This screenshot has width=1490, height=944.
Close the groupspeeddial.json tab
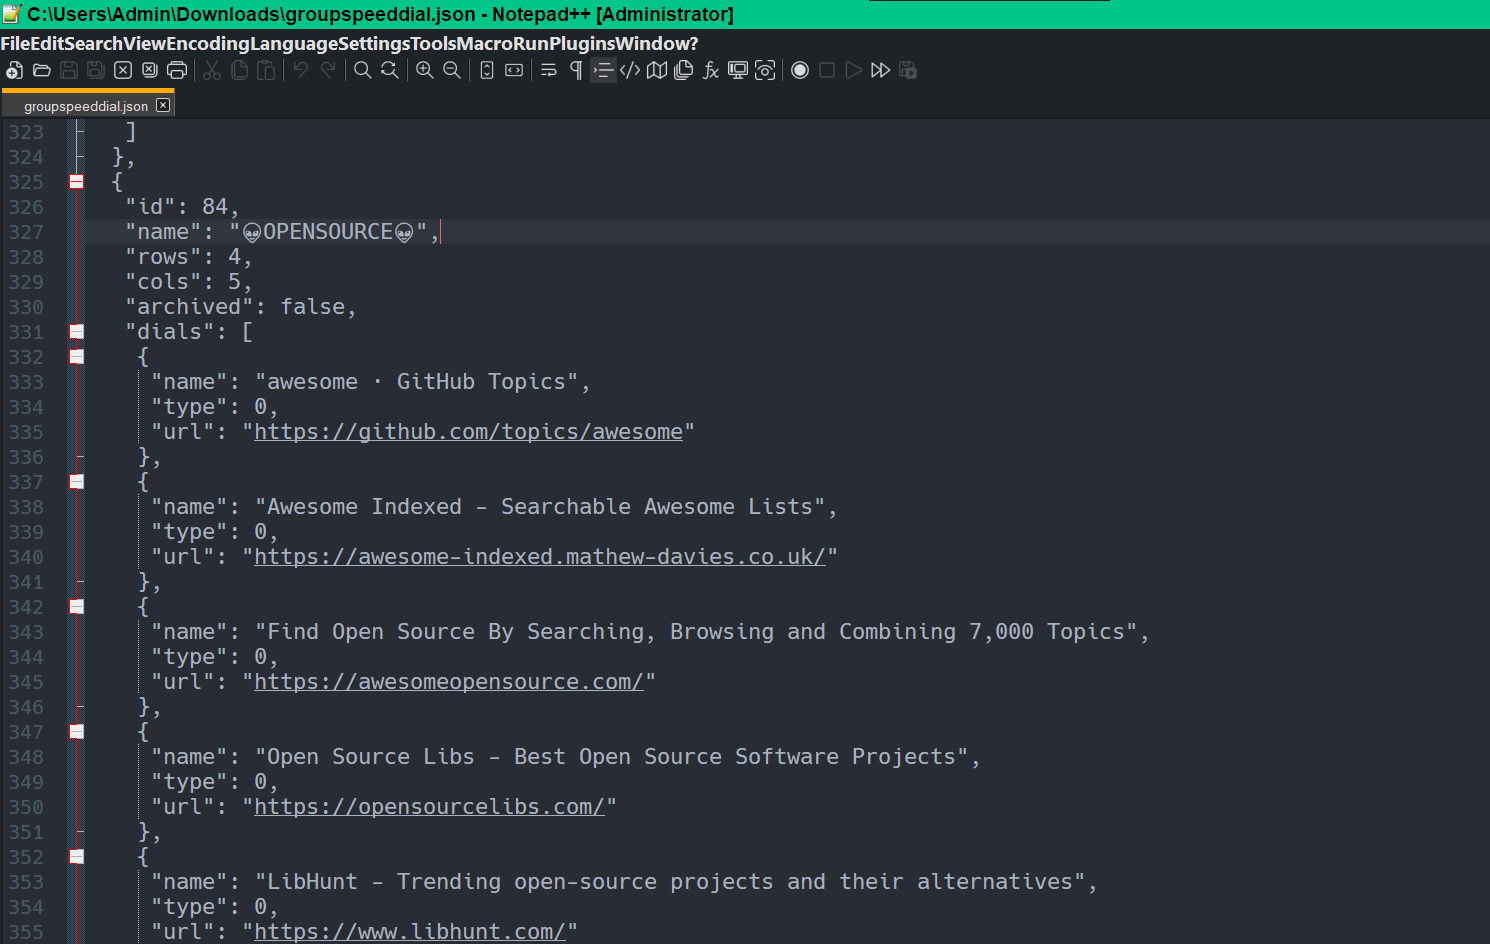(162, 104)
